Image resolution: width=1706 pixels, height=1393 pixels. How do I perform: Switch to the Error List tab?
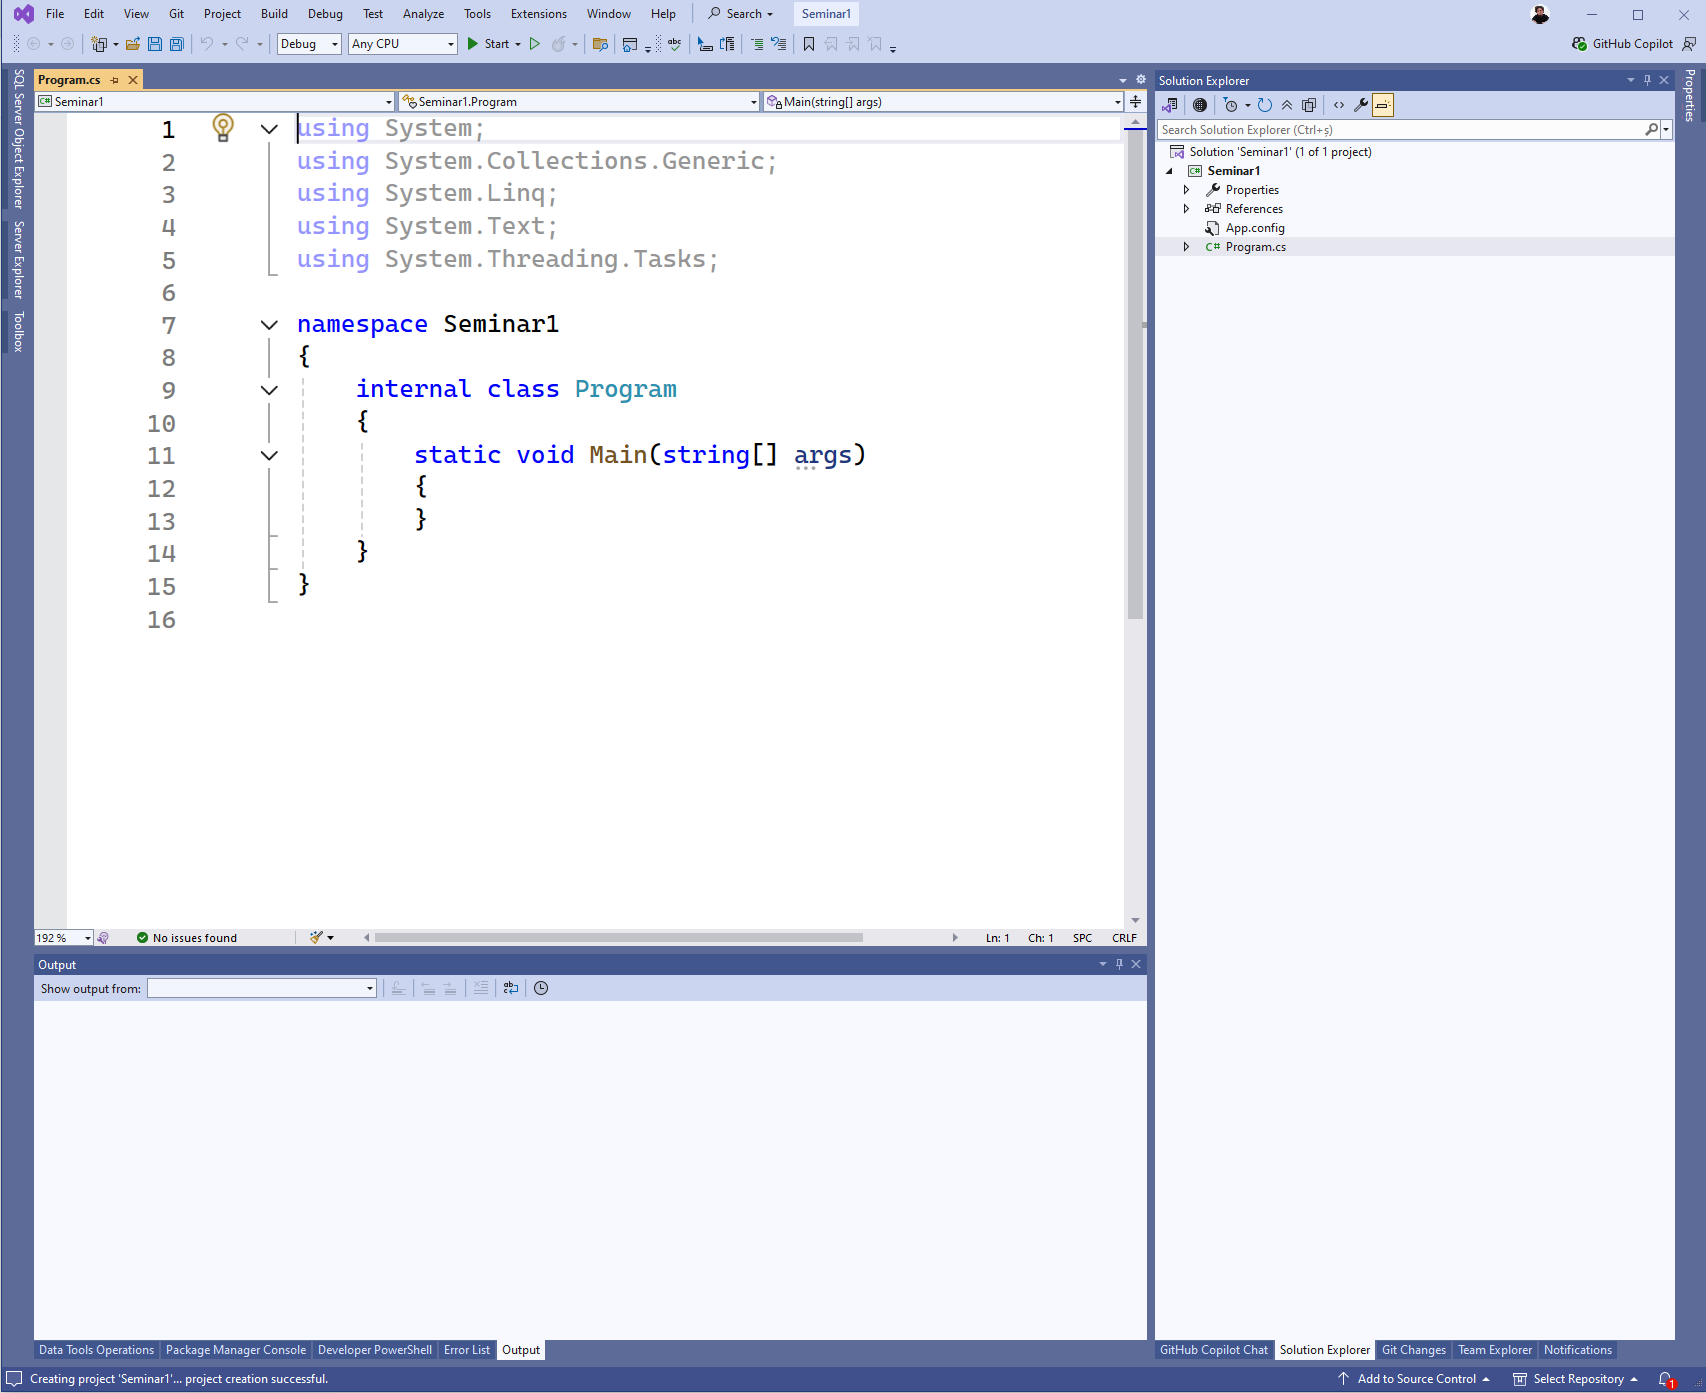point(467,1350)
